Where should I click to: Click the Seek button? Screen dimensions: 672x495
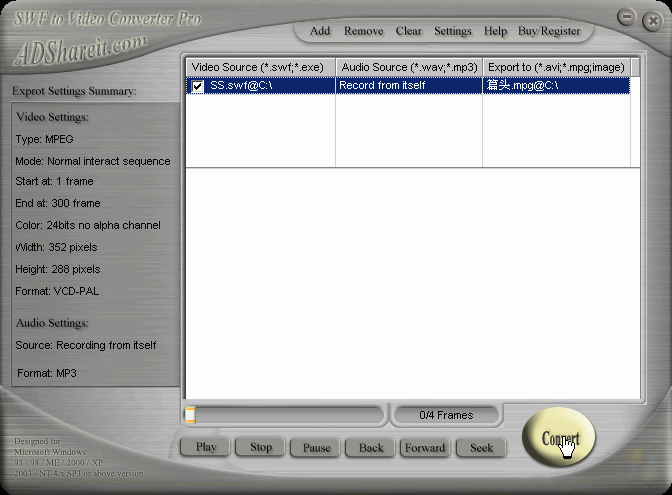481,447
